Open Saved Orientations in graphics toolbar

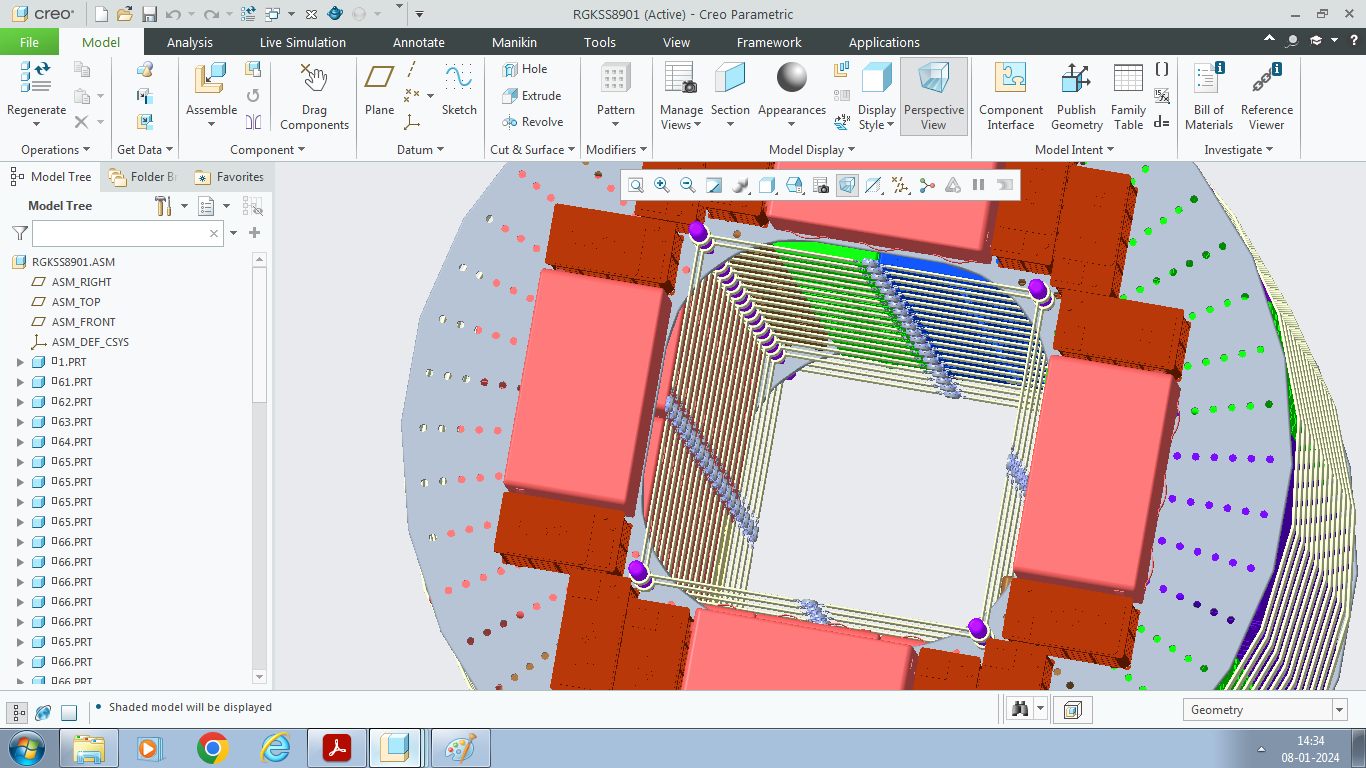[x=794, y=185]
